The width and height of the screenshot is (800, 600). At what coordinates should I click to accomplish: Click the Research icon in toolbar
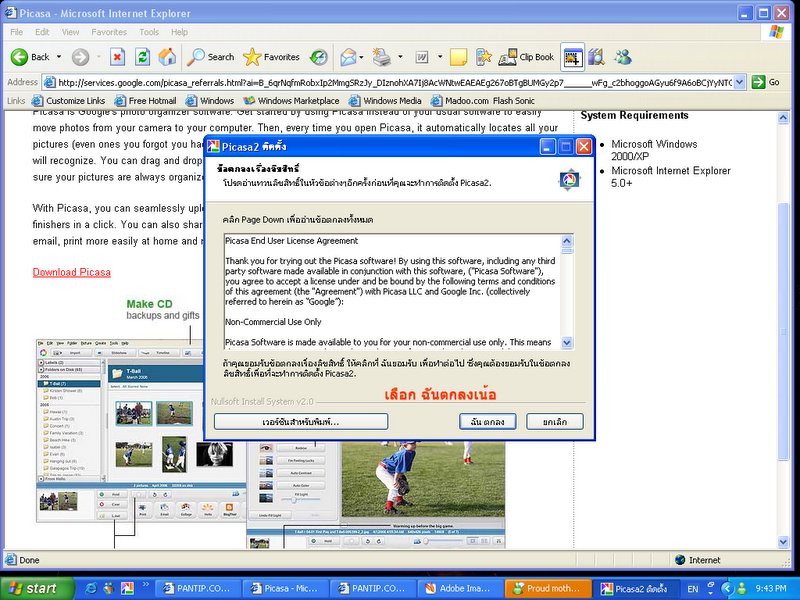[x=596, y=57]
